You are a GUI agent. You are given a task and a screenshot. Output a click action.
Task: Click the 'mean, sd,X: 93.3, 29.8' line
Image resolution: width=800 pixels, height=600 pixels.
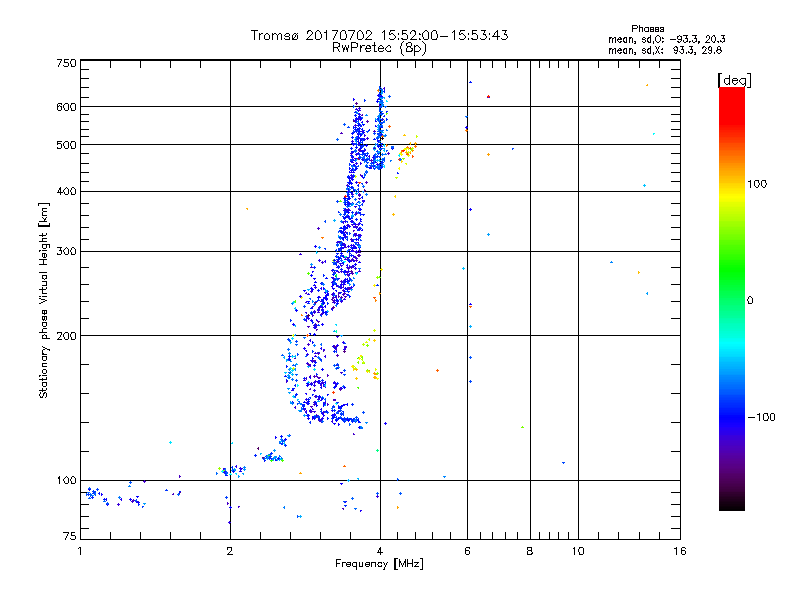tap(665, 50)
